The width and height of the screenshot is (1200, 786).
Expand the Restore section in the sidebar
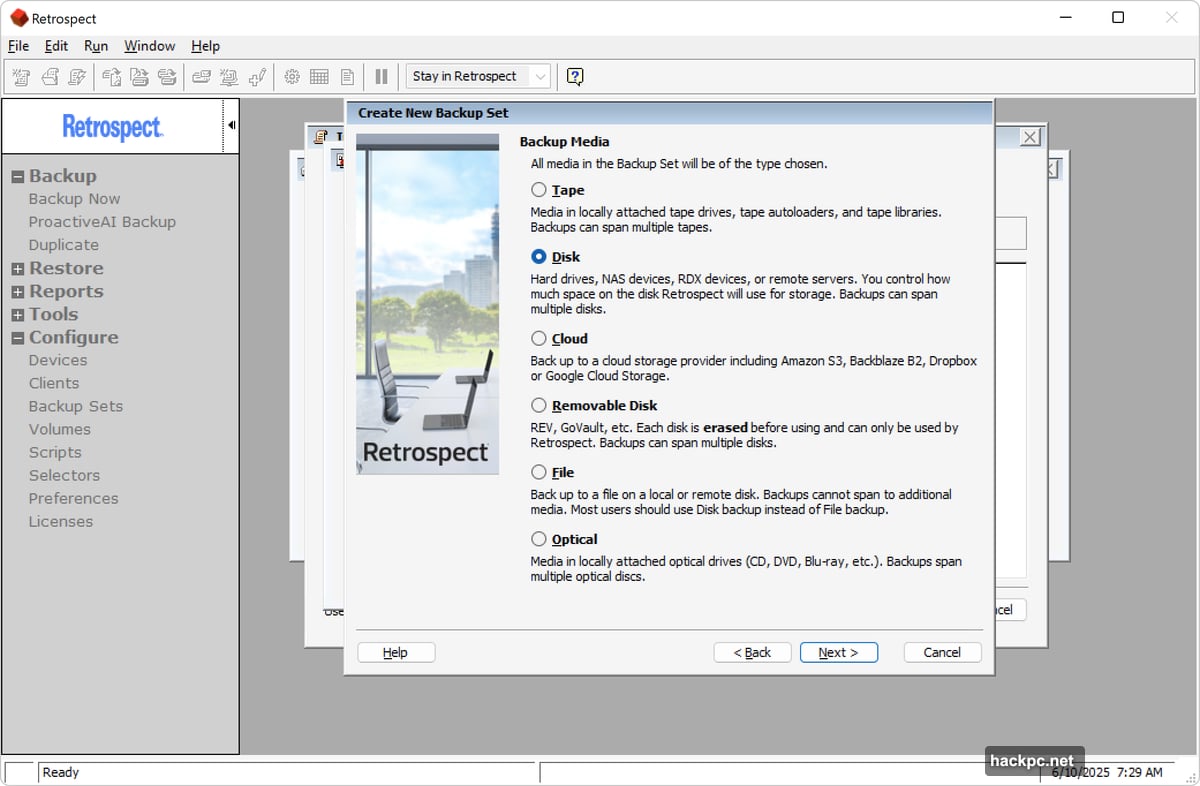pyautogui.click(x=18, y=268)
